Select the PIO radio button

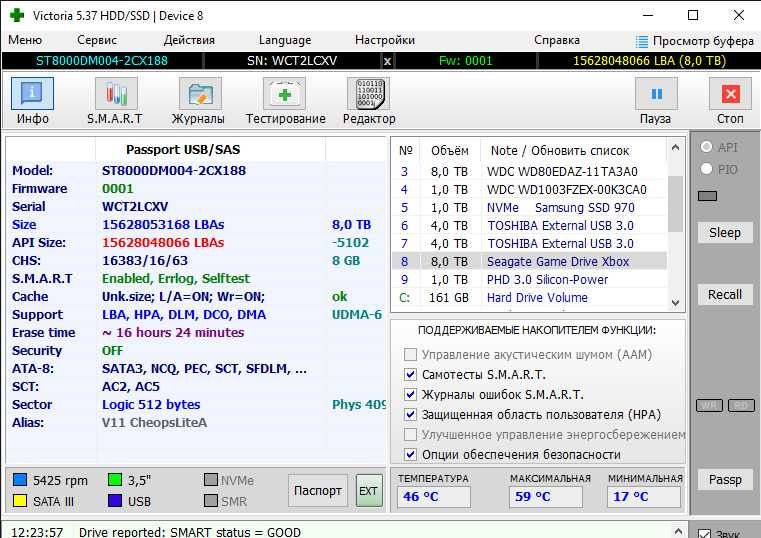coord(707,169)
